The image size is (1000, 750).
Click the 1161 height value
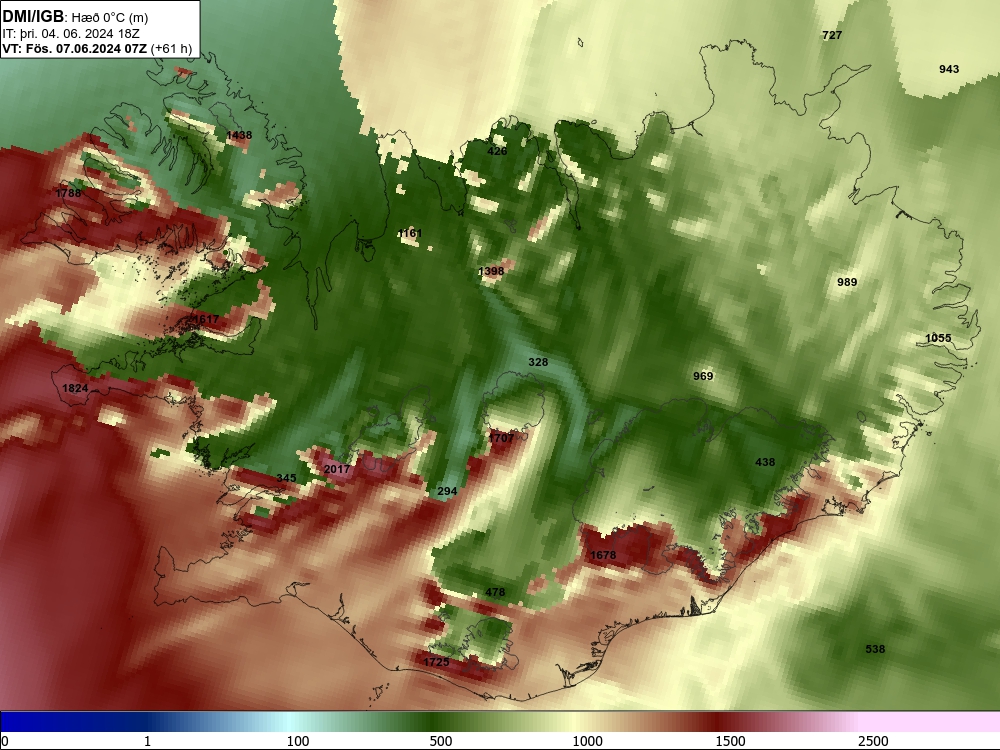410,233
